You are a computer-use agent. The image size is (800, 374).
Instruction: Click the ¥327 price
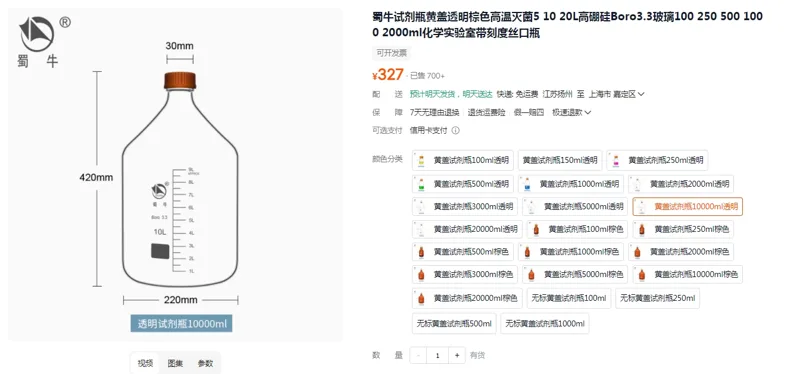[388, 75]
